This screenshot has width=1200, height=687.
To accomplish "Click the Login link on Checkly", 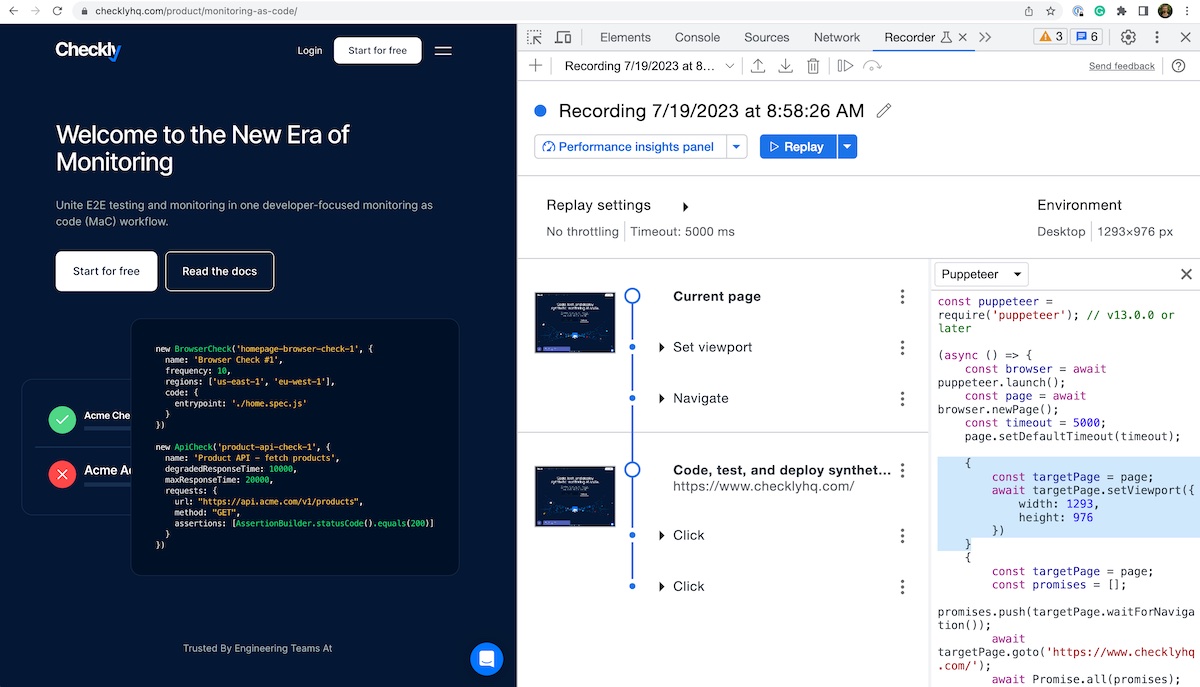I will tap(310, 50).
